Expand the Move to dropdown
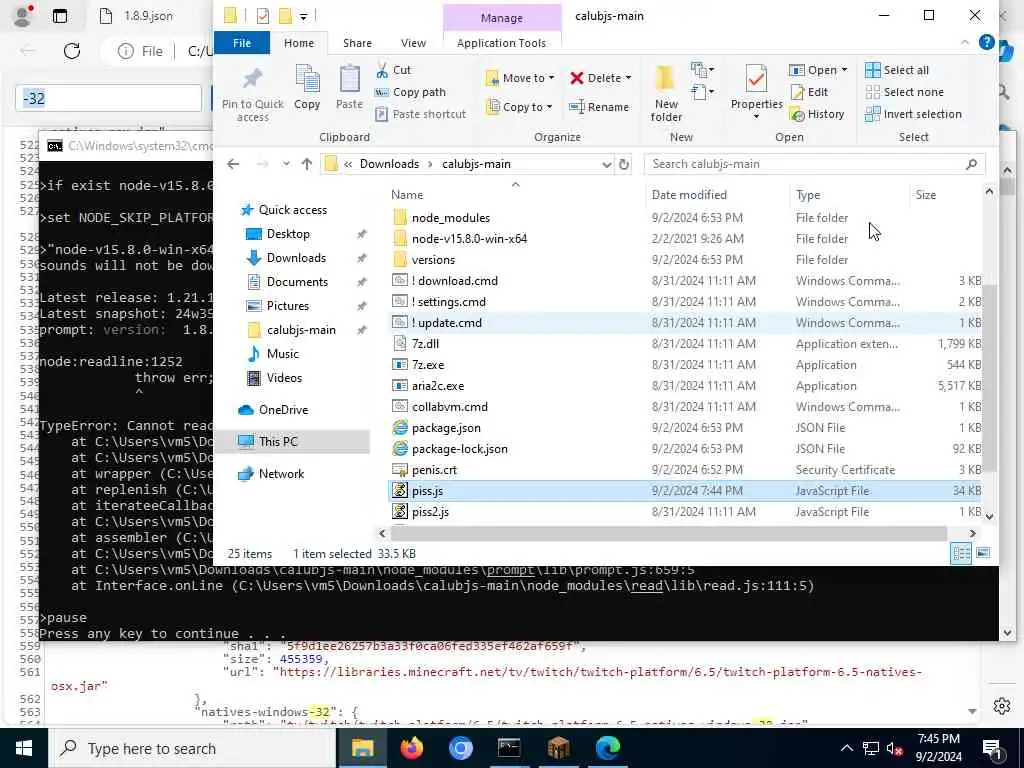The width and height of the screenshot is (1024, 768). tap(551, 78)
